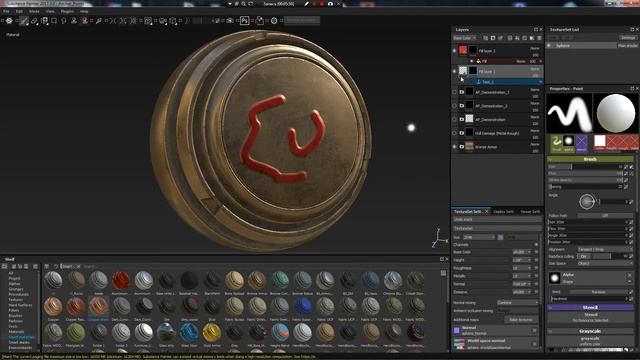Select the yellow Gold Armor material sphere
Image resolution: width=640 pixels, height=360 pixels.
click(x=211, y=333)
